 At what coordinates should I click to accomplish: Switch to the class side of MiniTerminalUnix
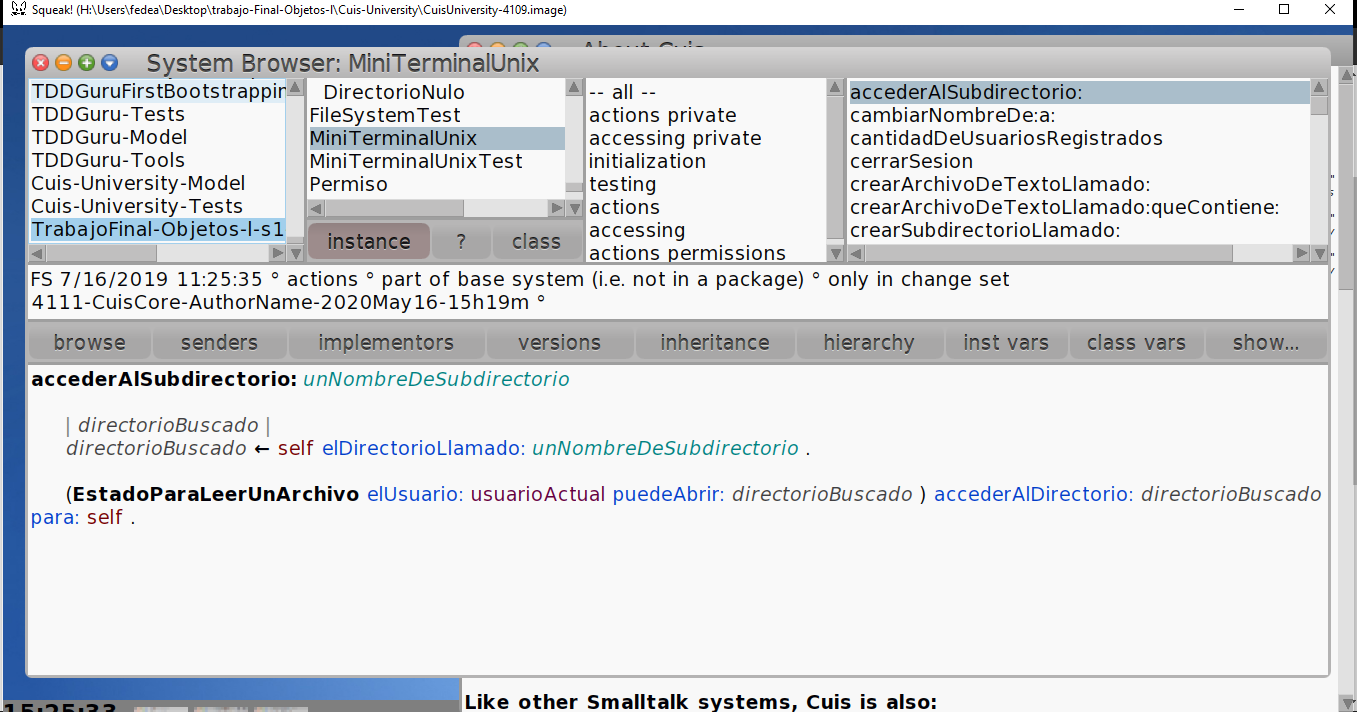coord(536,240)
